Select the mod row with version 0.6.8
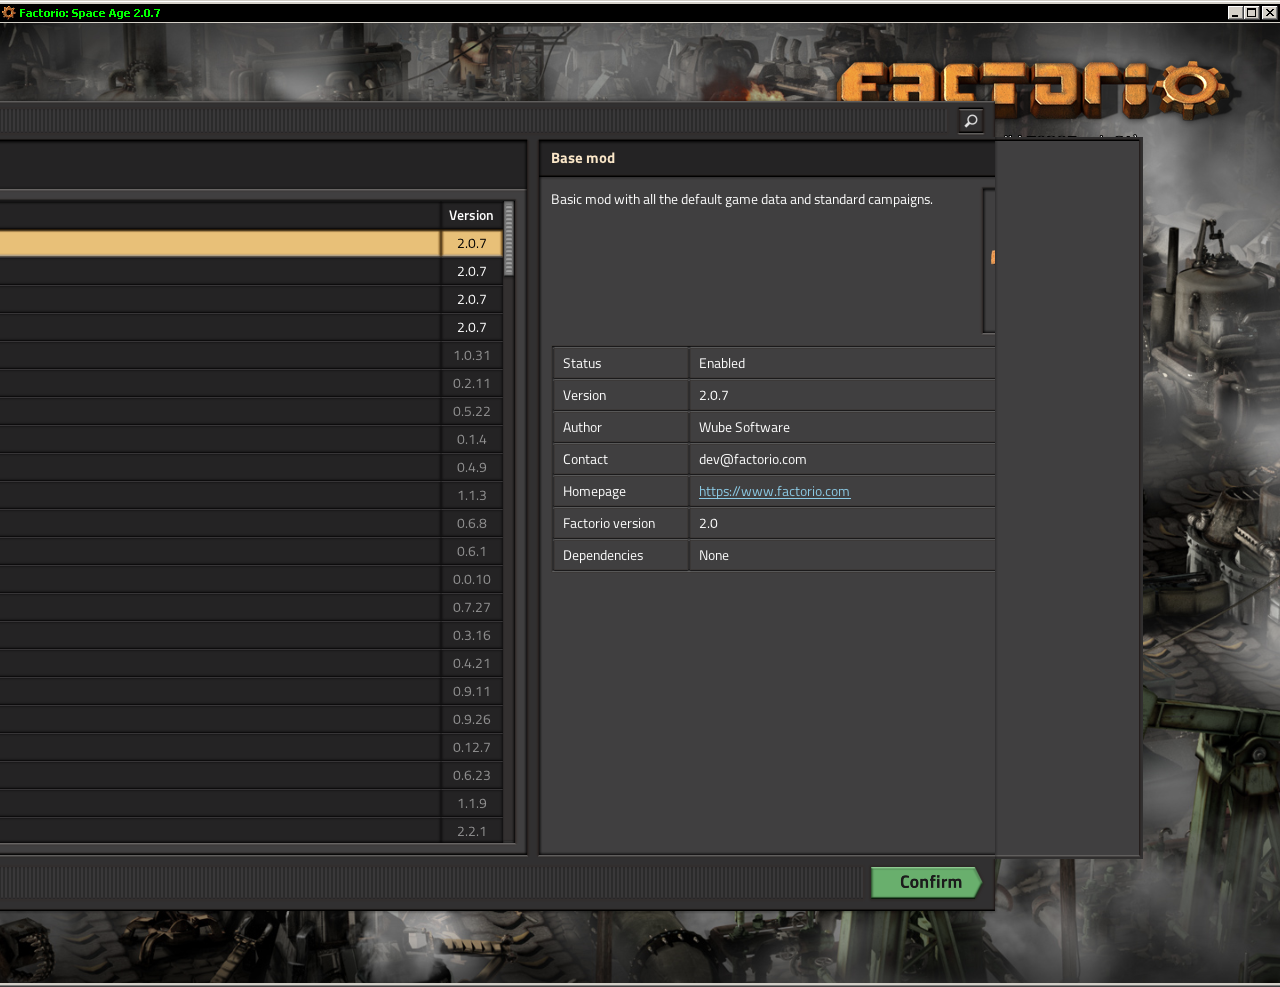This screenshot has width=1280, height=987. point(251,523)
